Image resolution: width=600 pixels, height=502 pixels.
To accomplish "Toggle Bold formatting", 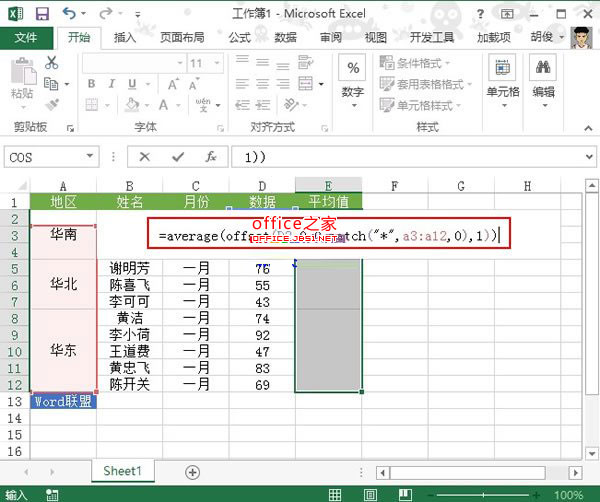I will (91, 83).
